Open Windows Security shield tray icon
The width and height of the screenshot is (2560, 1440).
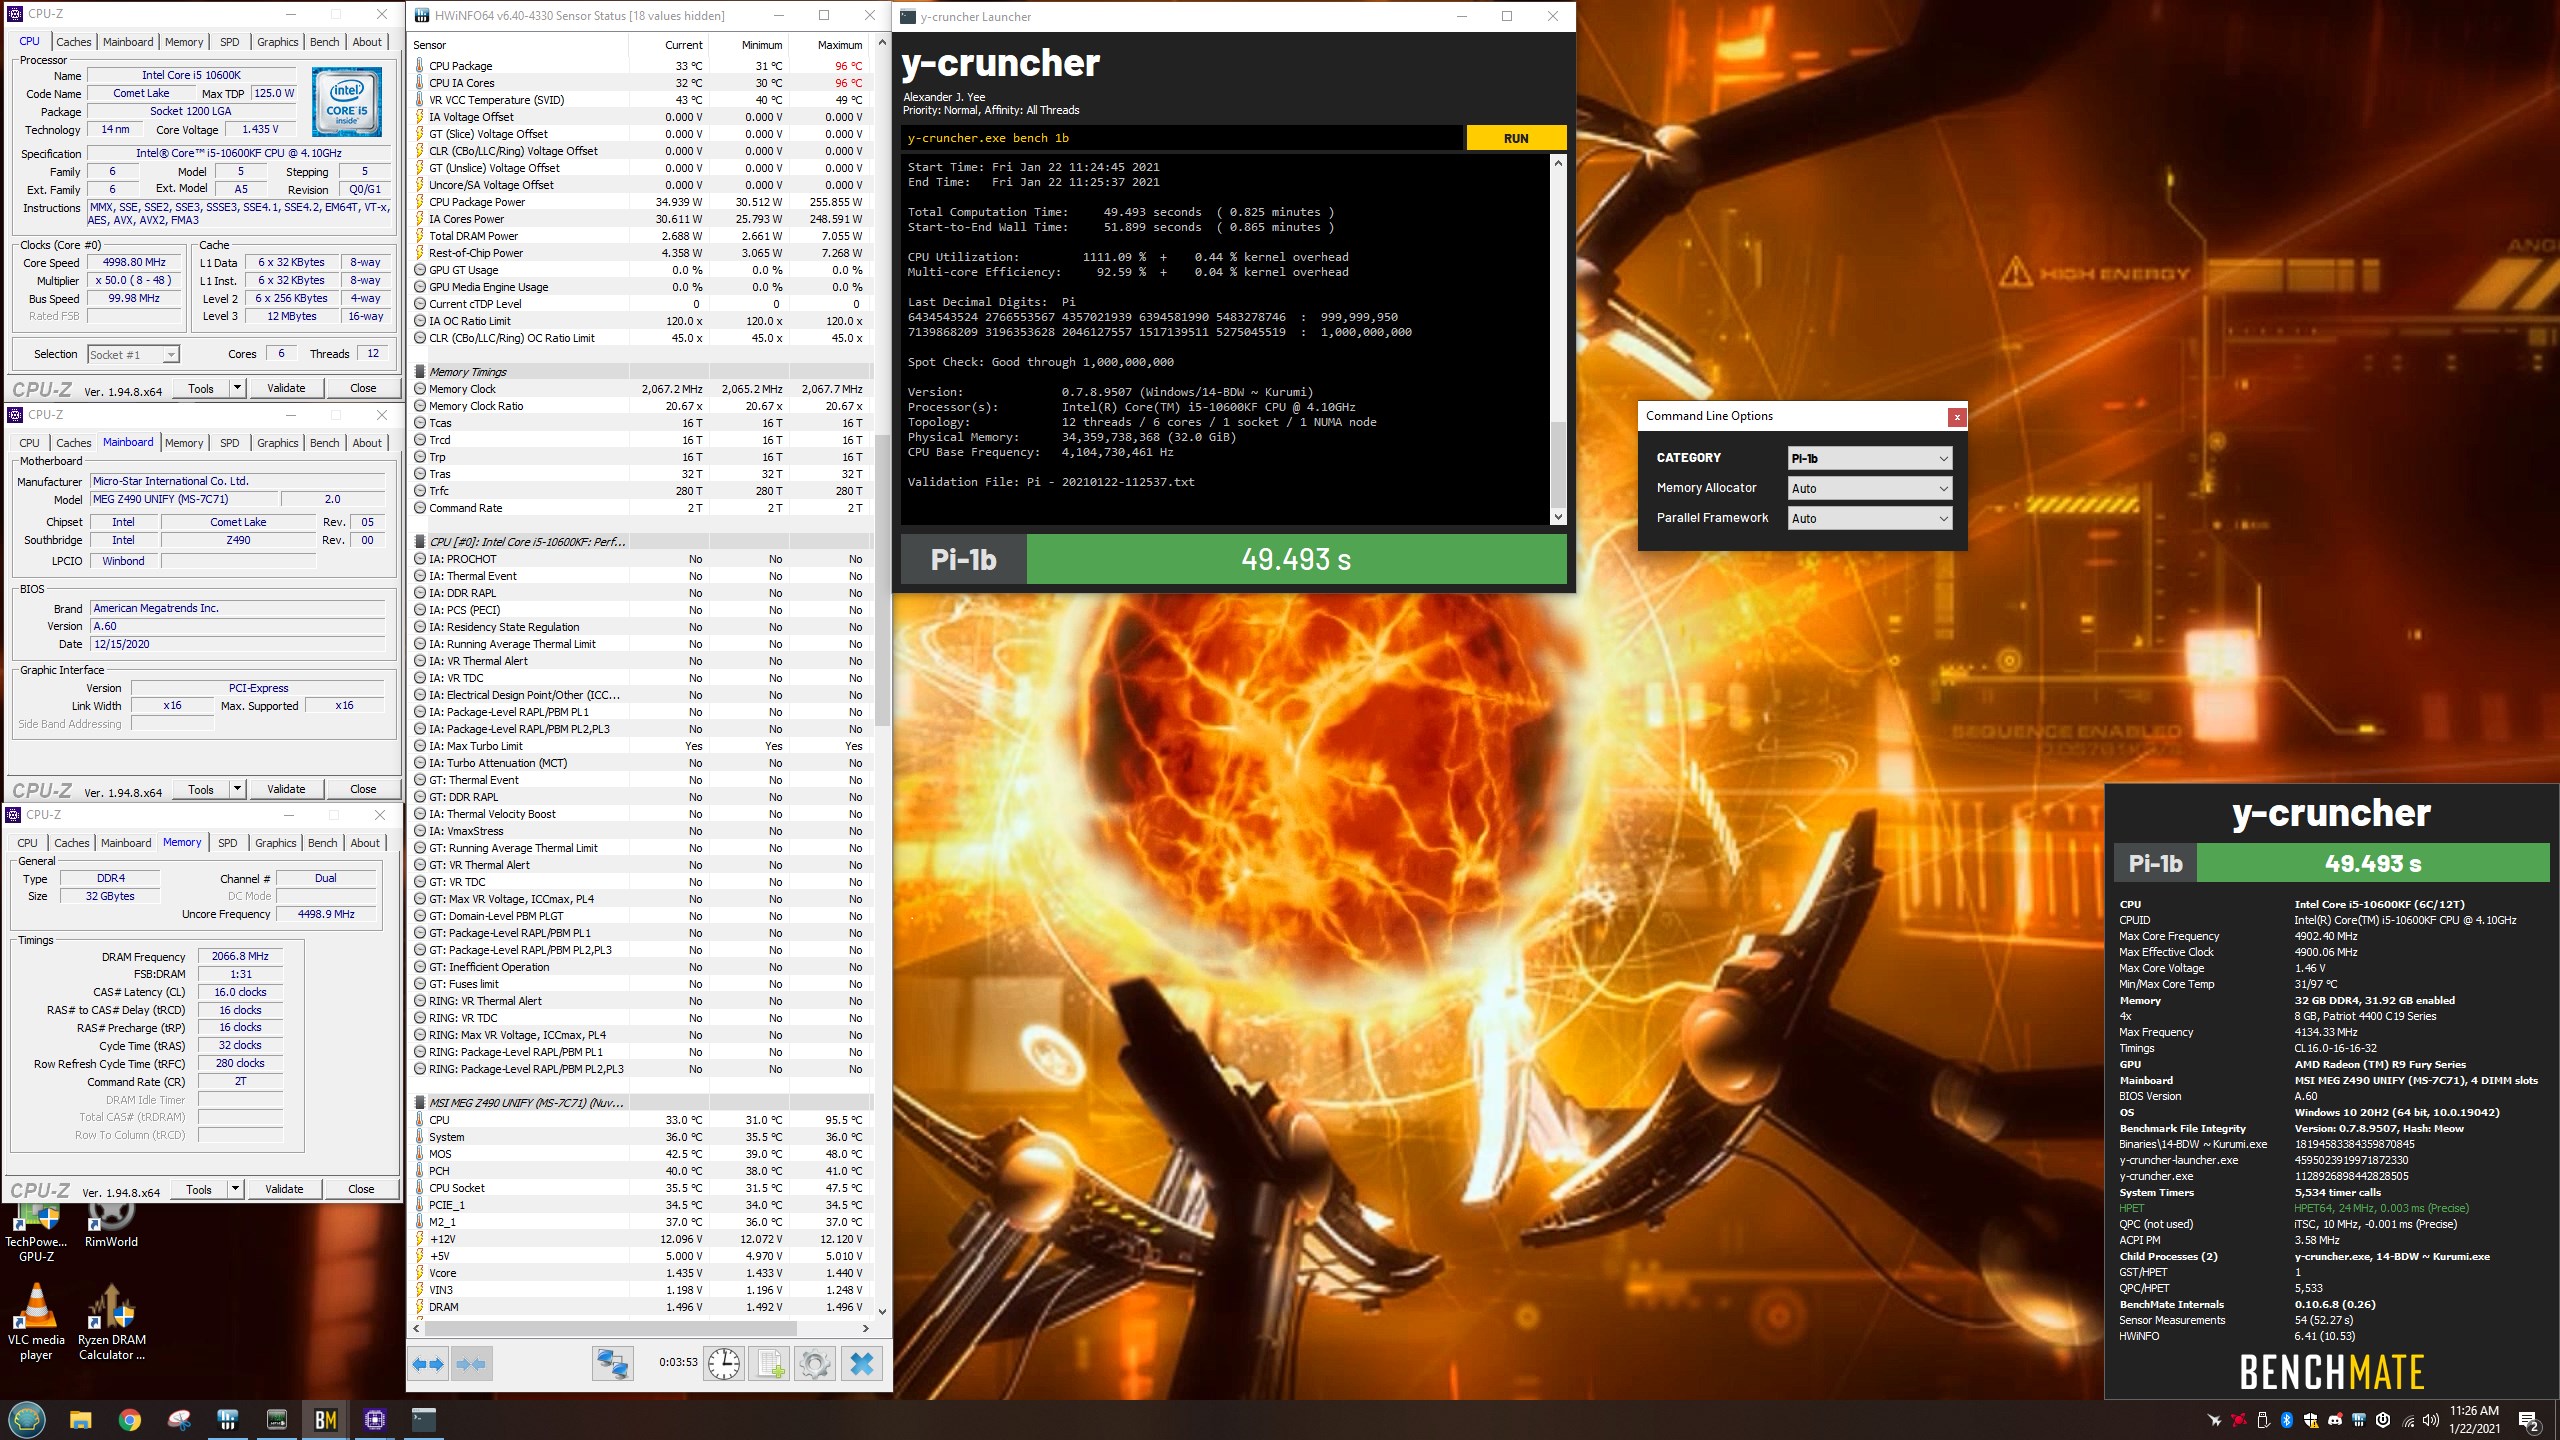(2311, 1420)
